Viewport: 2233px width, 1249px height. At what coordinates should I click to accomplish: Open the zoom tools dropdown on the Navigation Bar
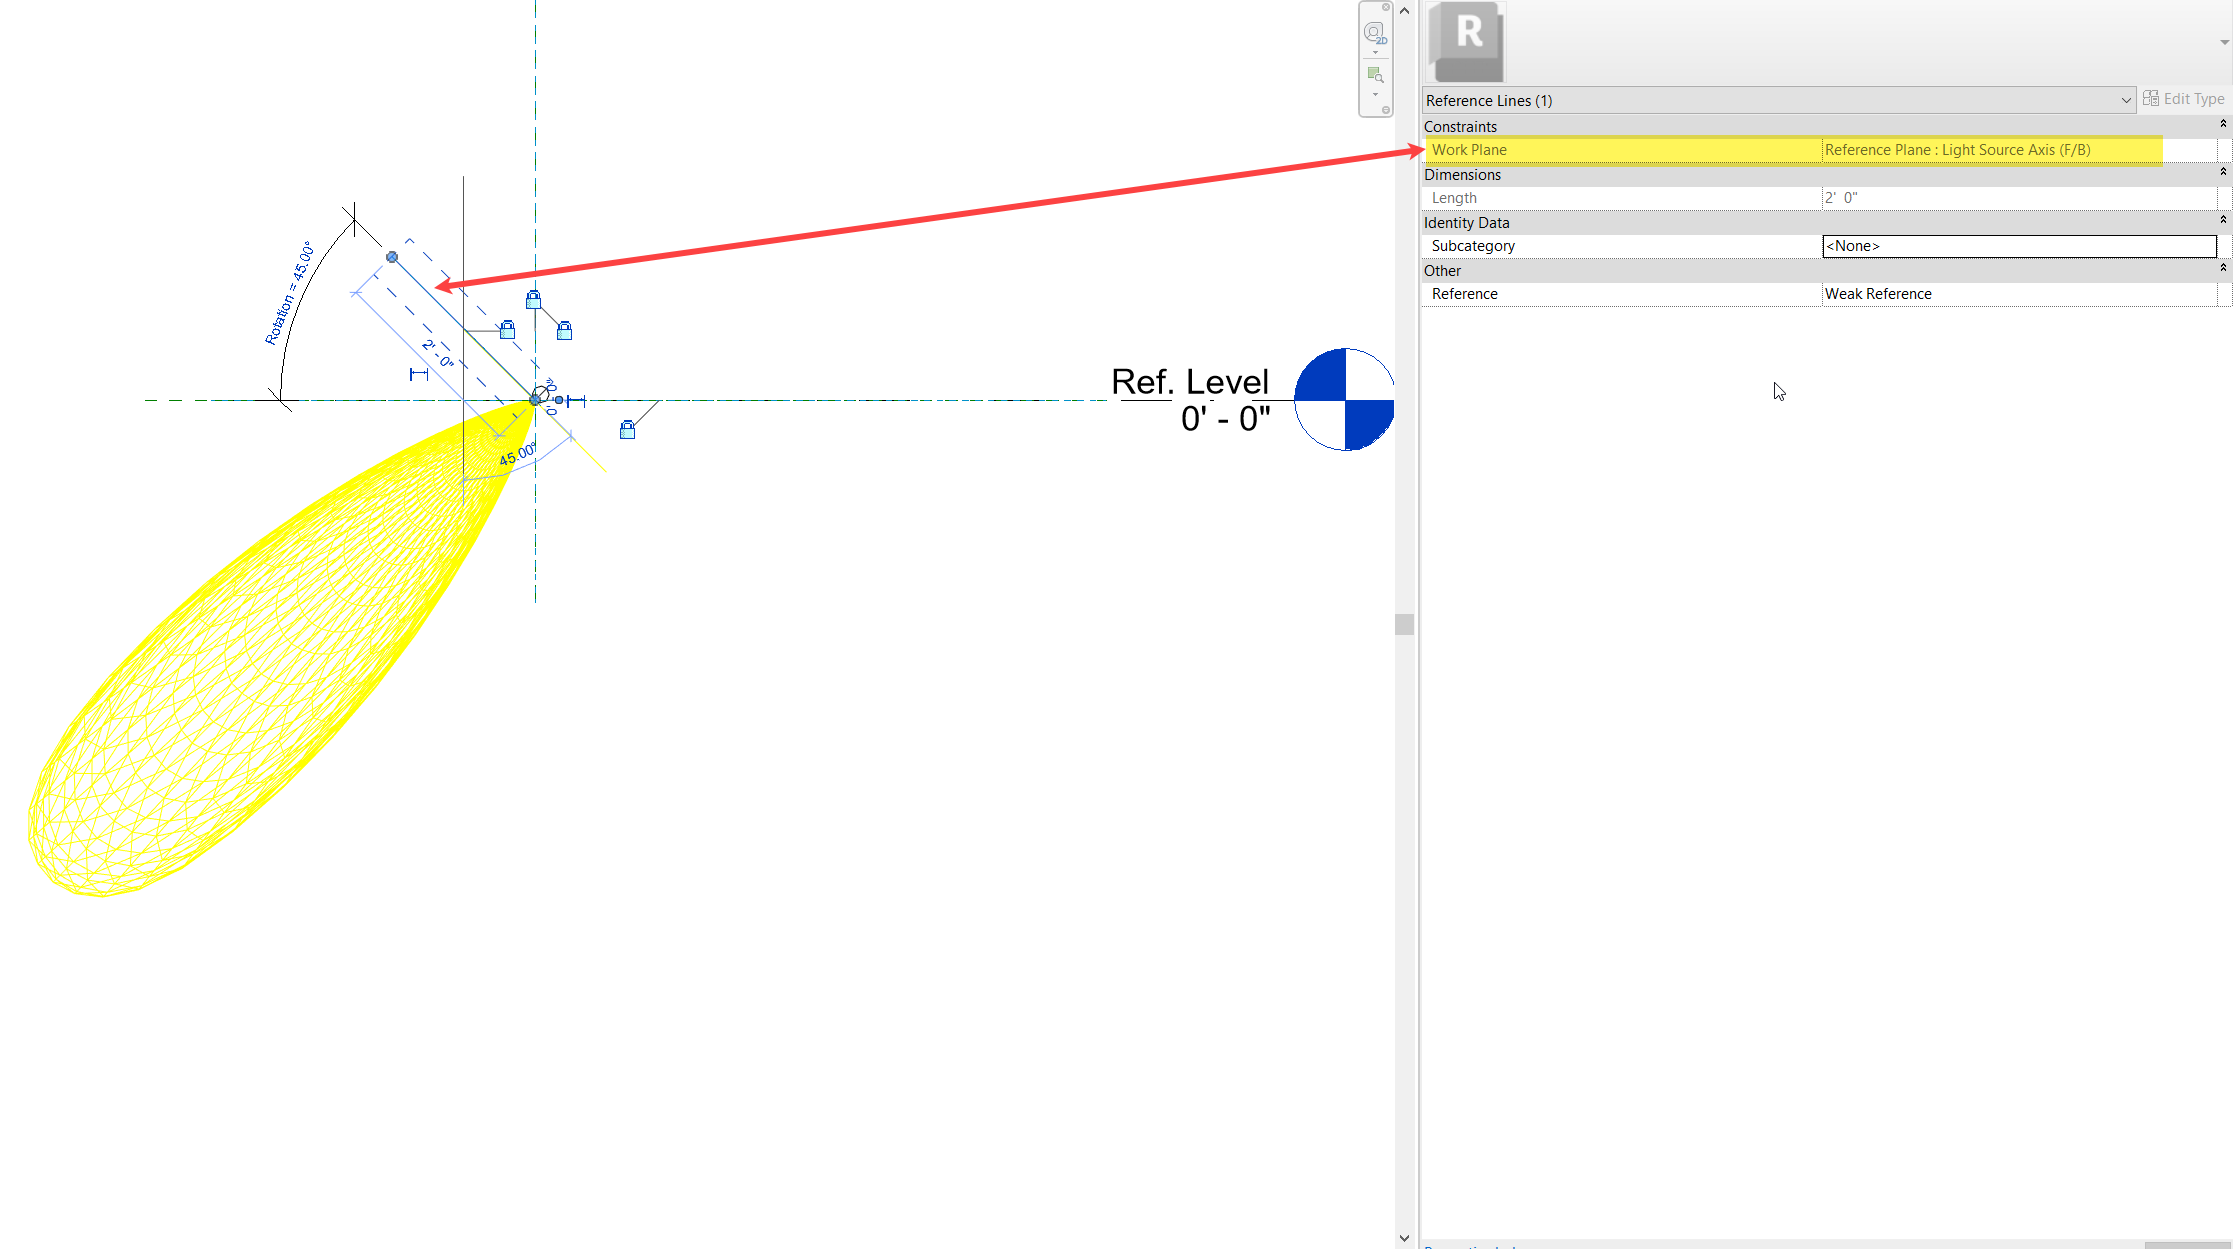coord(1375,94)
